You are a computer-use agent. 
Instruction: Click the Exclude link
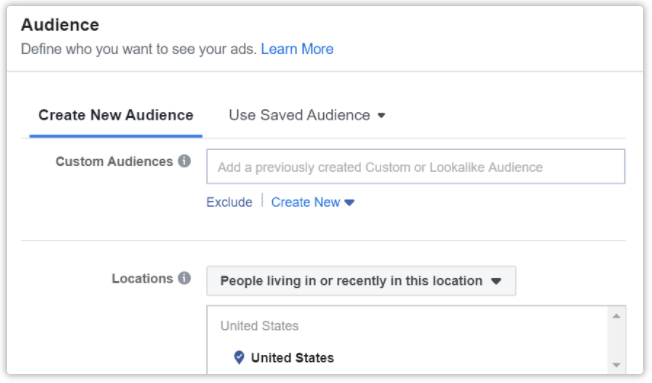tap(229, 202)
